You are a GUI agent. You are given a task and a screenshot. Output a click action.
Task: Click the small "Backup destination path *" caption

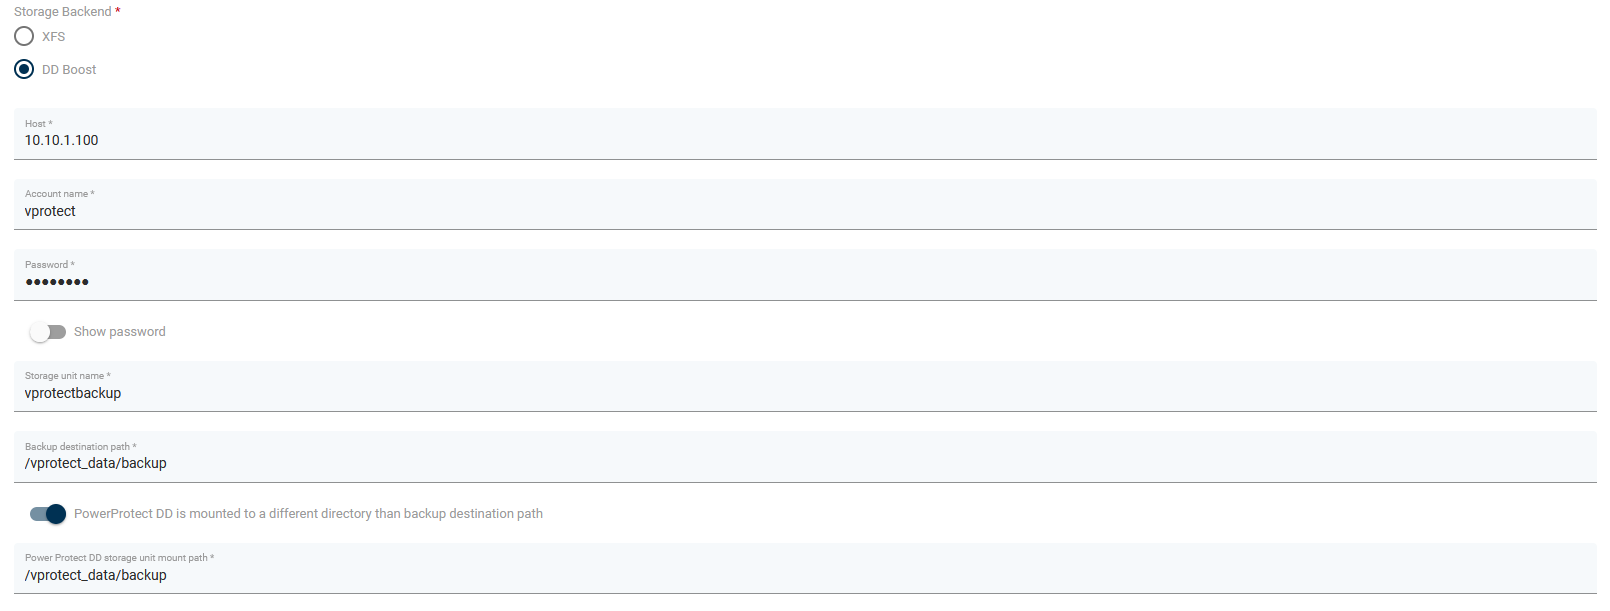click(80, 447)
